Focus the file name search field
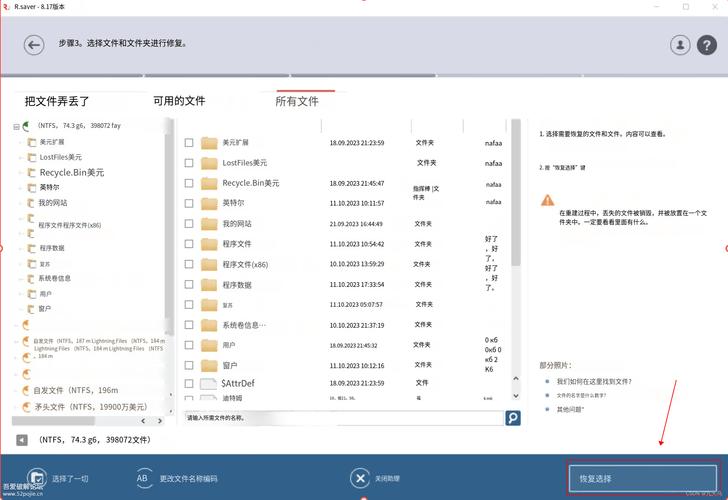The image size is (728, 500). pyautogui.click(x=344, y=418)
